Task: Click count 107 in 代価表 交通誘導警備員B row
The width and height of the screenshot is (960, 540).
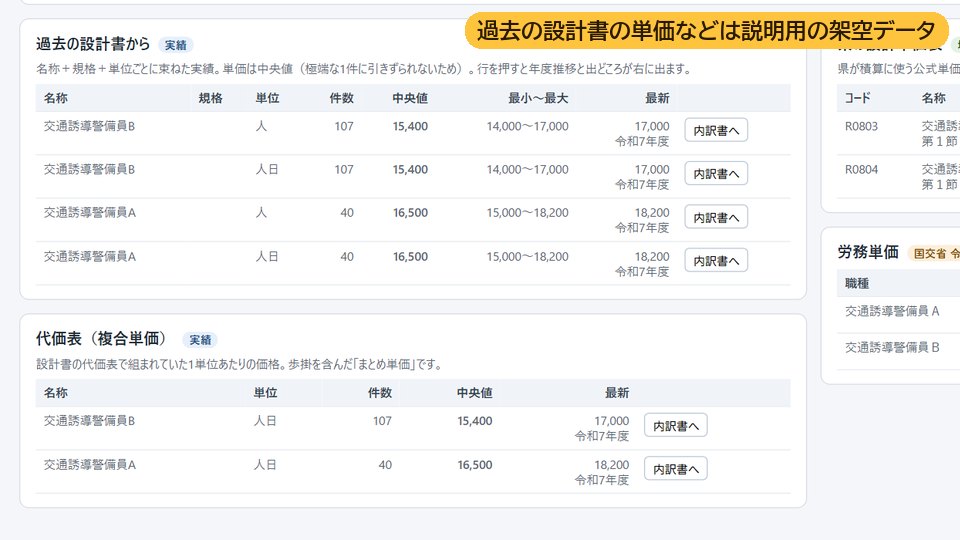Action: 382,421
